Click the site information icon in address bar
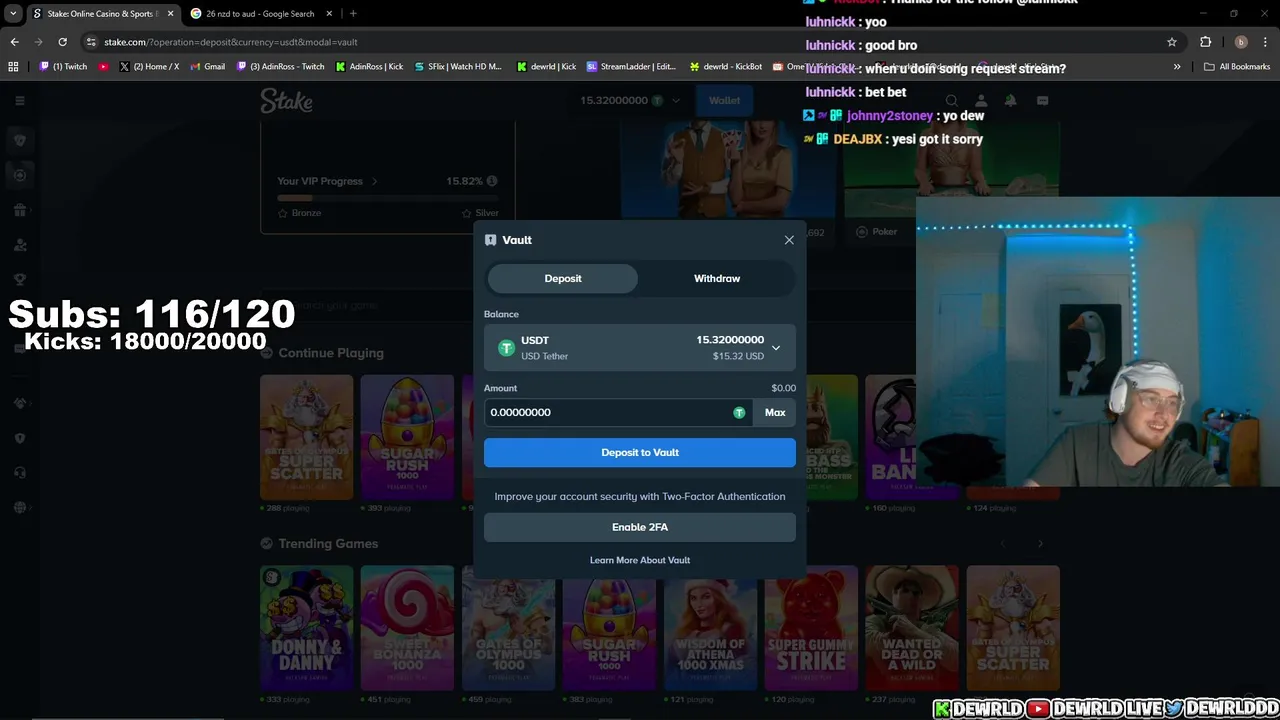 click(92, 42)
